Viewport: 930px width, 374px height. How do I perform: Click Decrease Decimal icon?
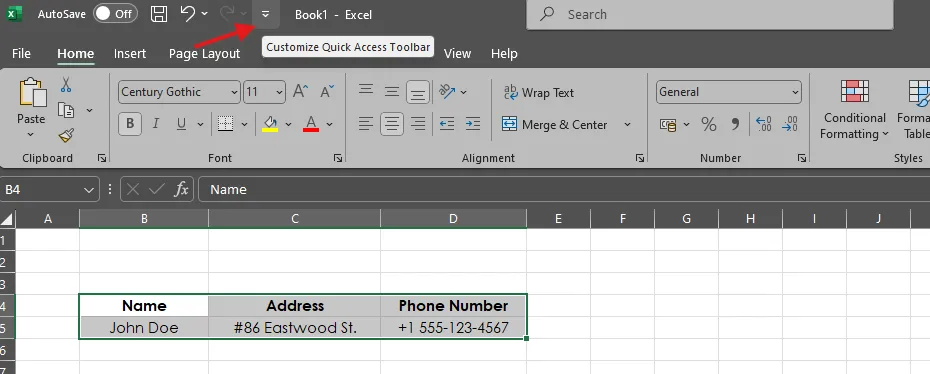790,124
